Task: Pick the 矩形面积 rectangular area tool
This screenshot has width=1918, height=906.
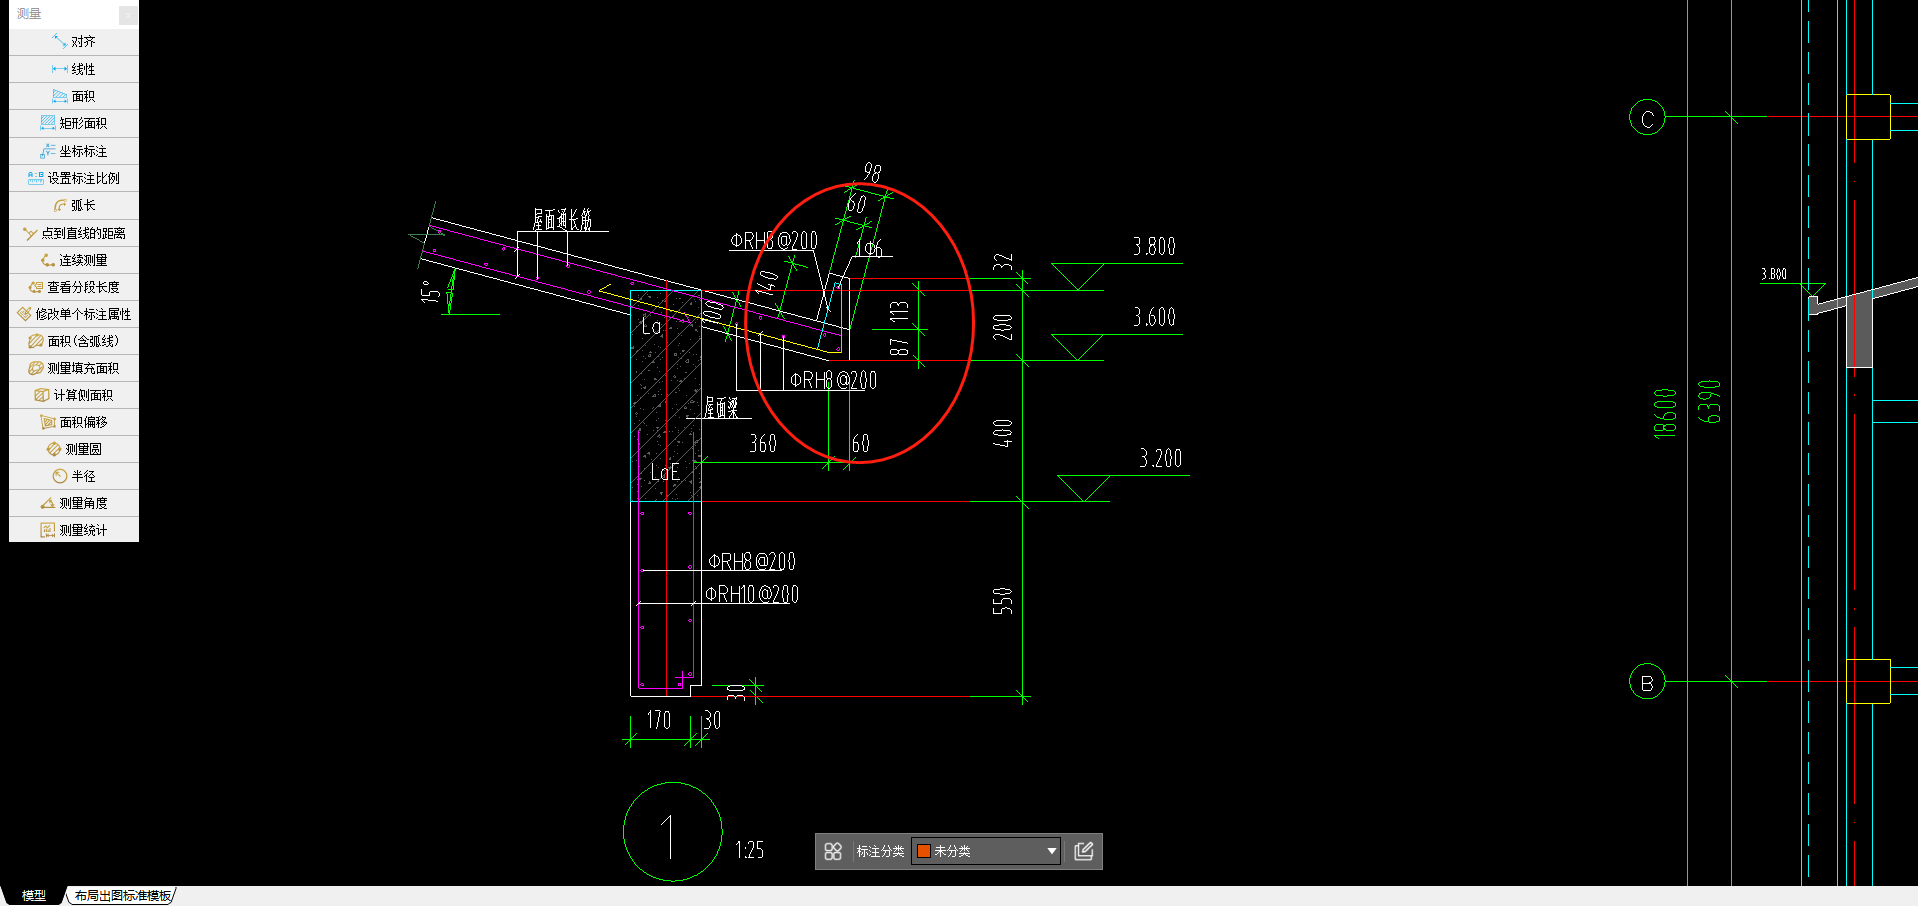Action: tap(74, 123)
